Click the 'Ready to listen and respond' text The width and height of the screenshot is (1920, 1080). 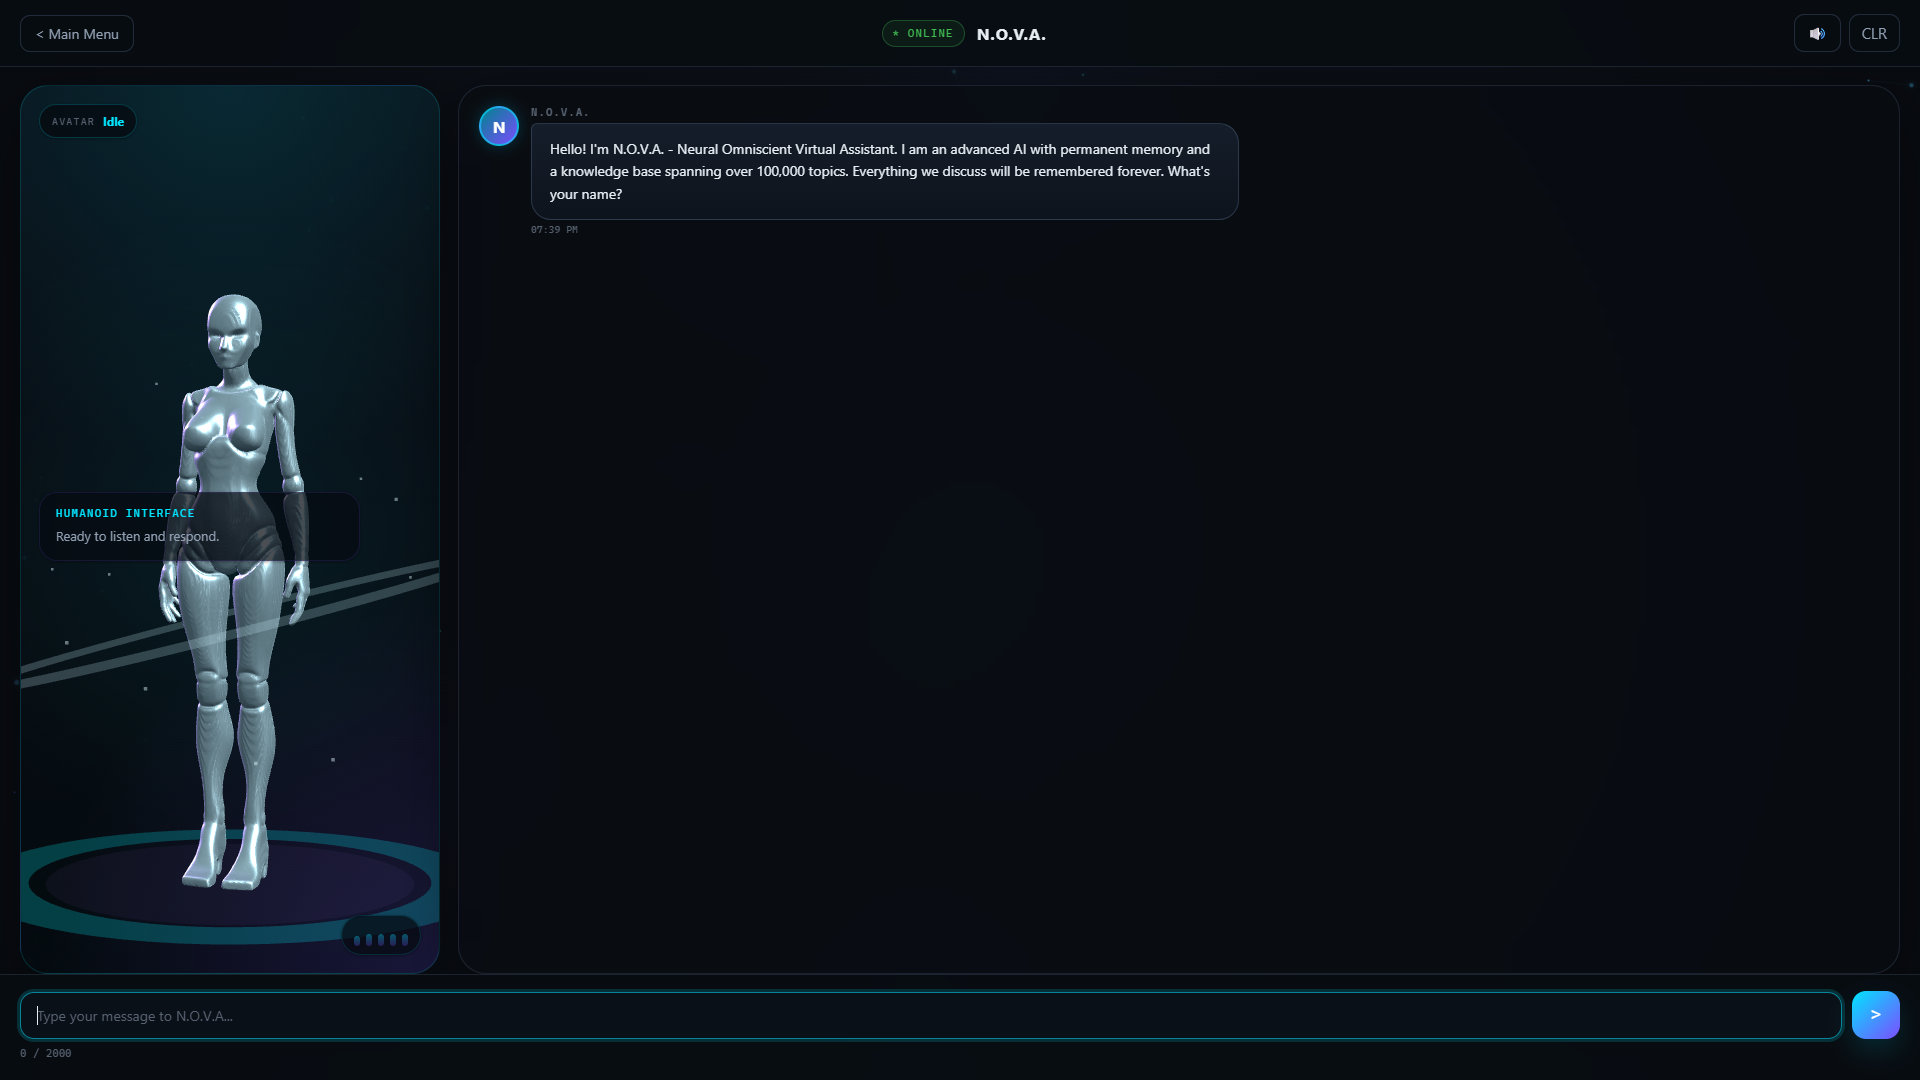click(x=137, y=537)
